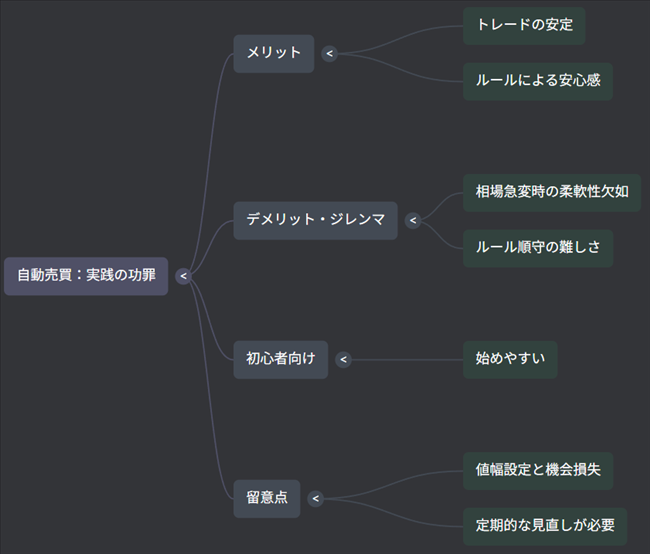Collapse the デメリット・ジレンマ branch arrow
Viewport: 650px width, 554px height.
(x=413, y=221)
